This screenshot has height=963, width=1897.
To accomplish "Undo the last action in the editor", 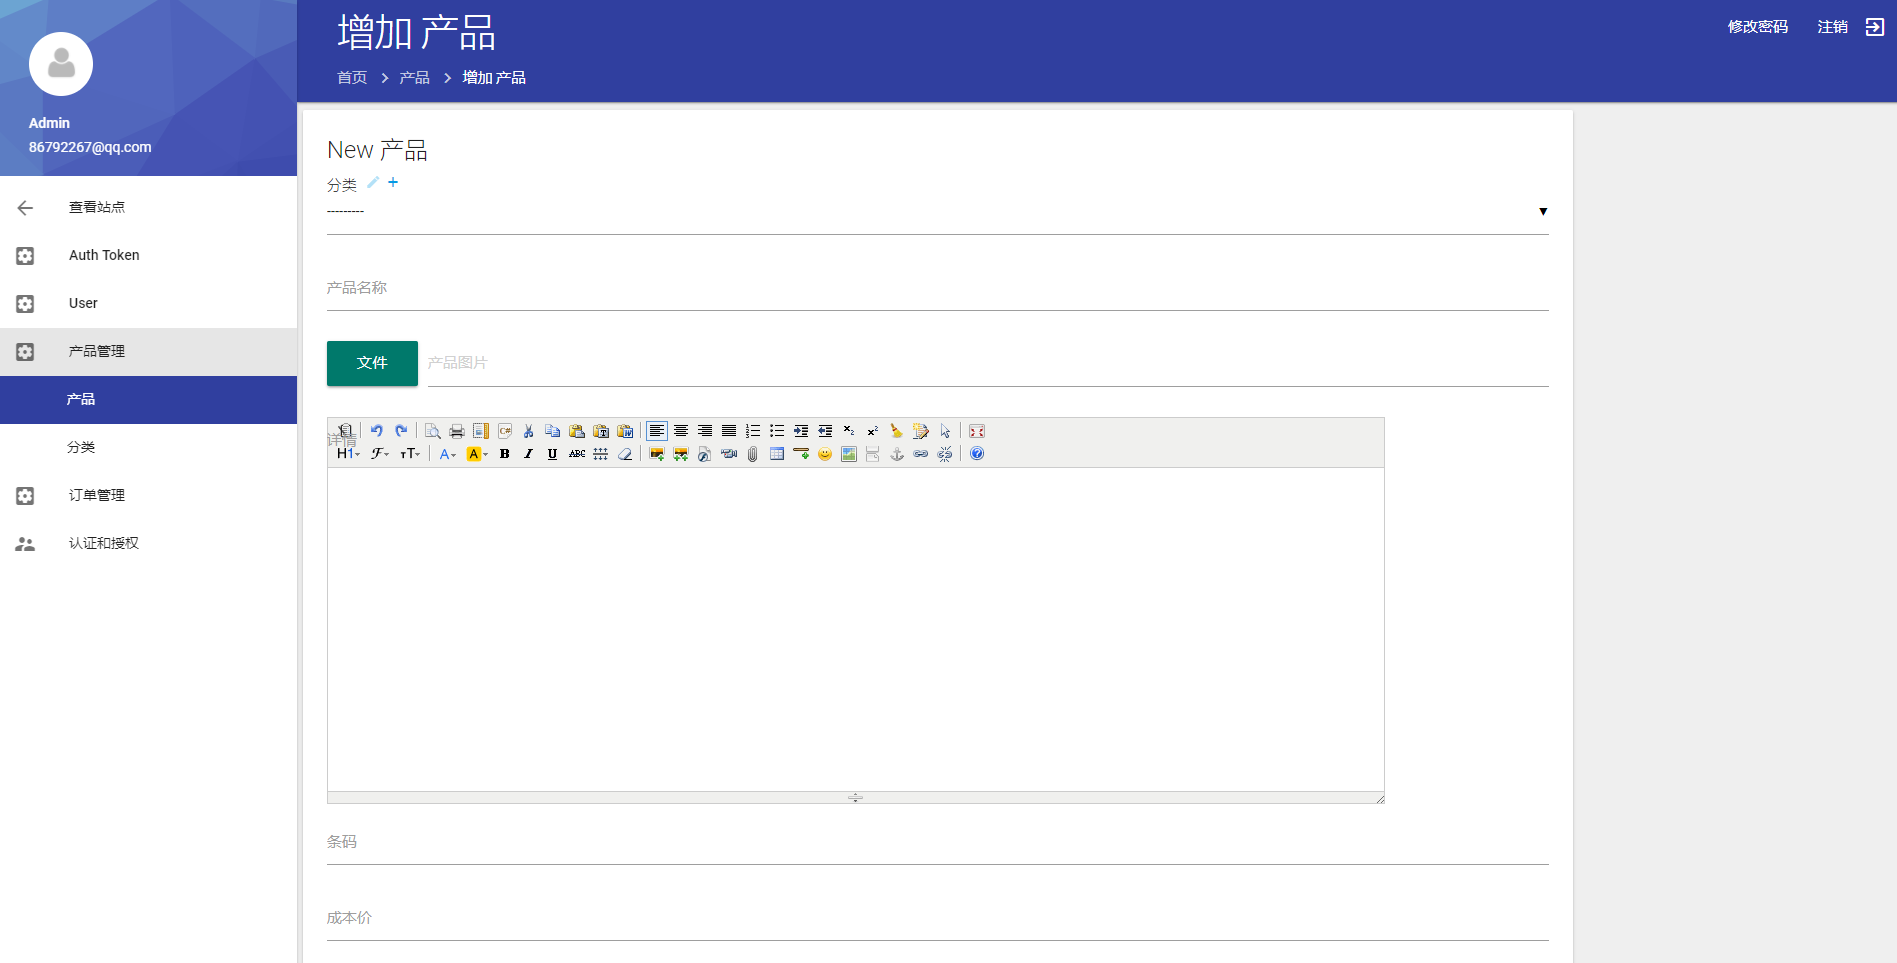I will (377, 431).
